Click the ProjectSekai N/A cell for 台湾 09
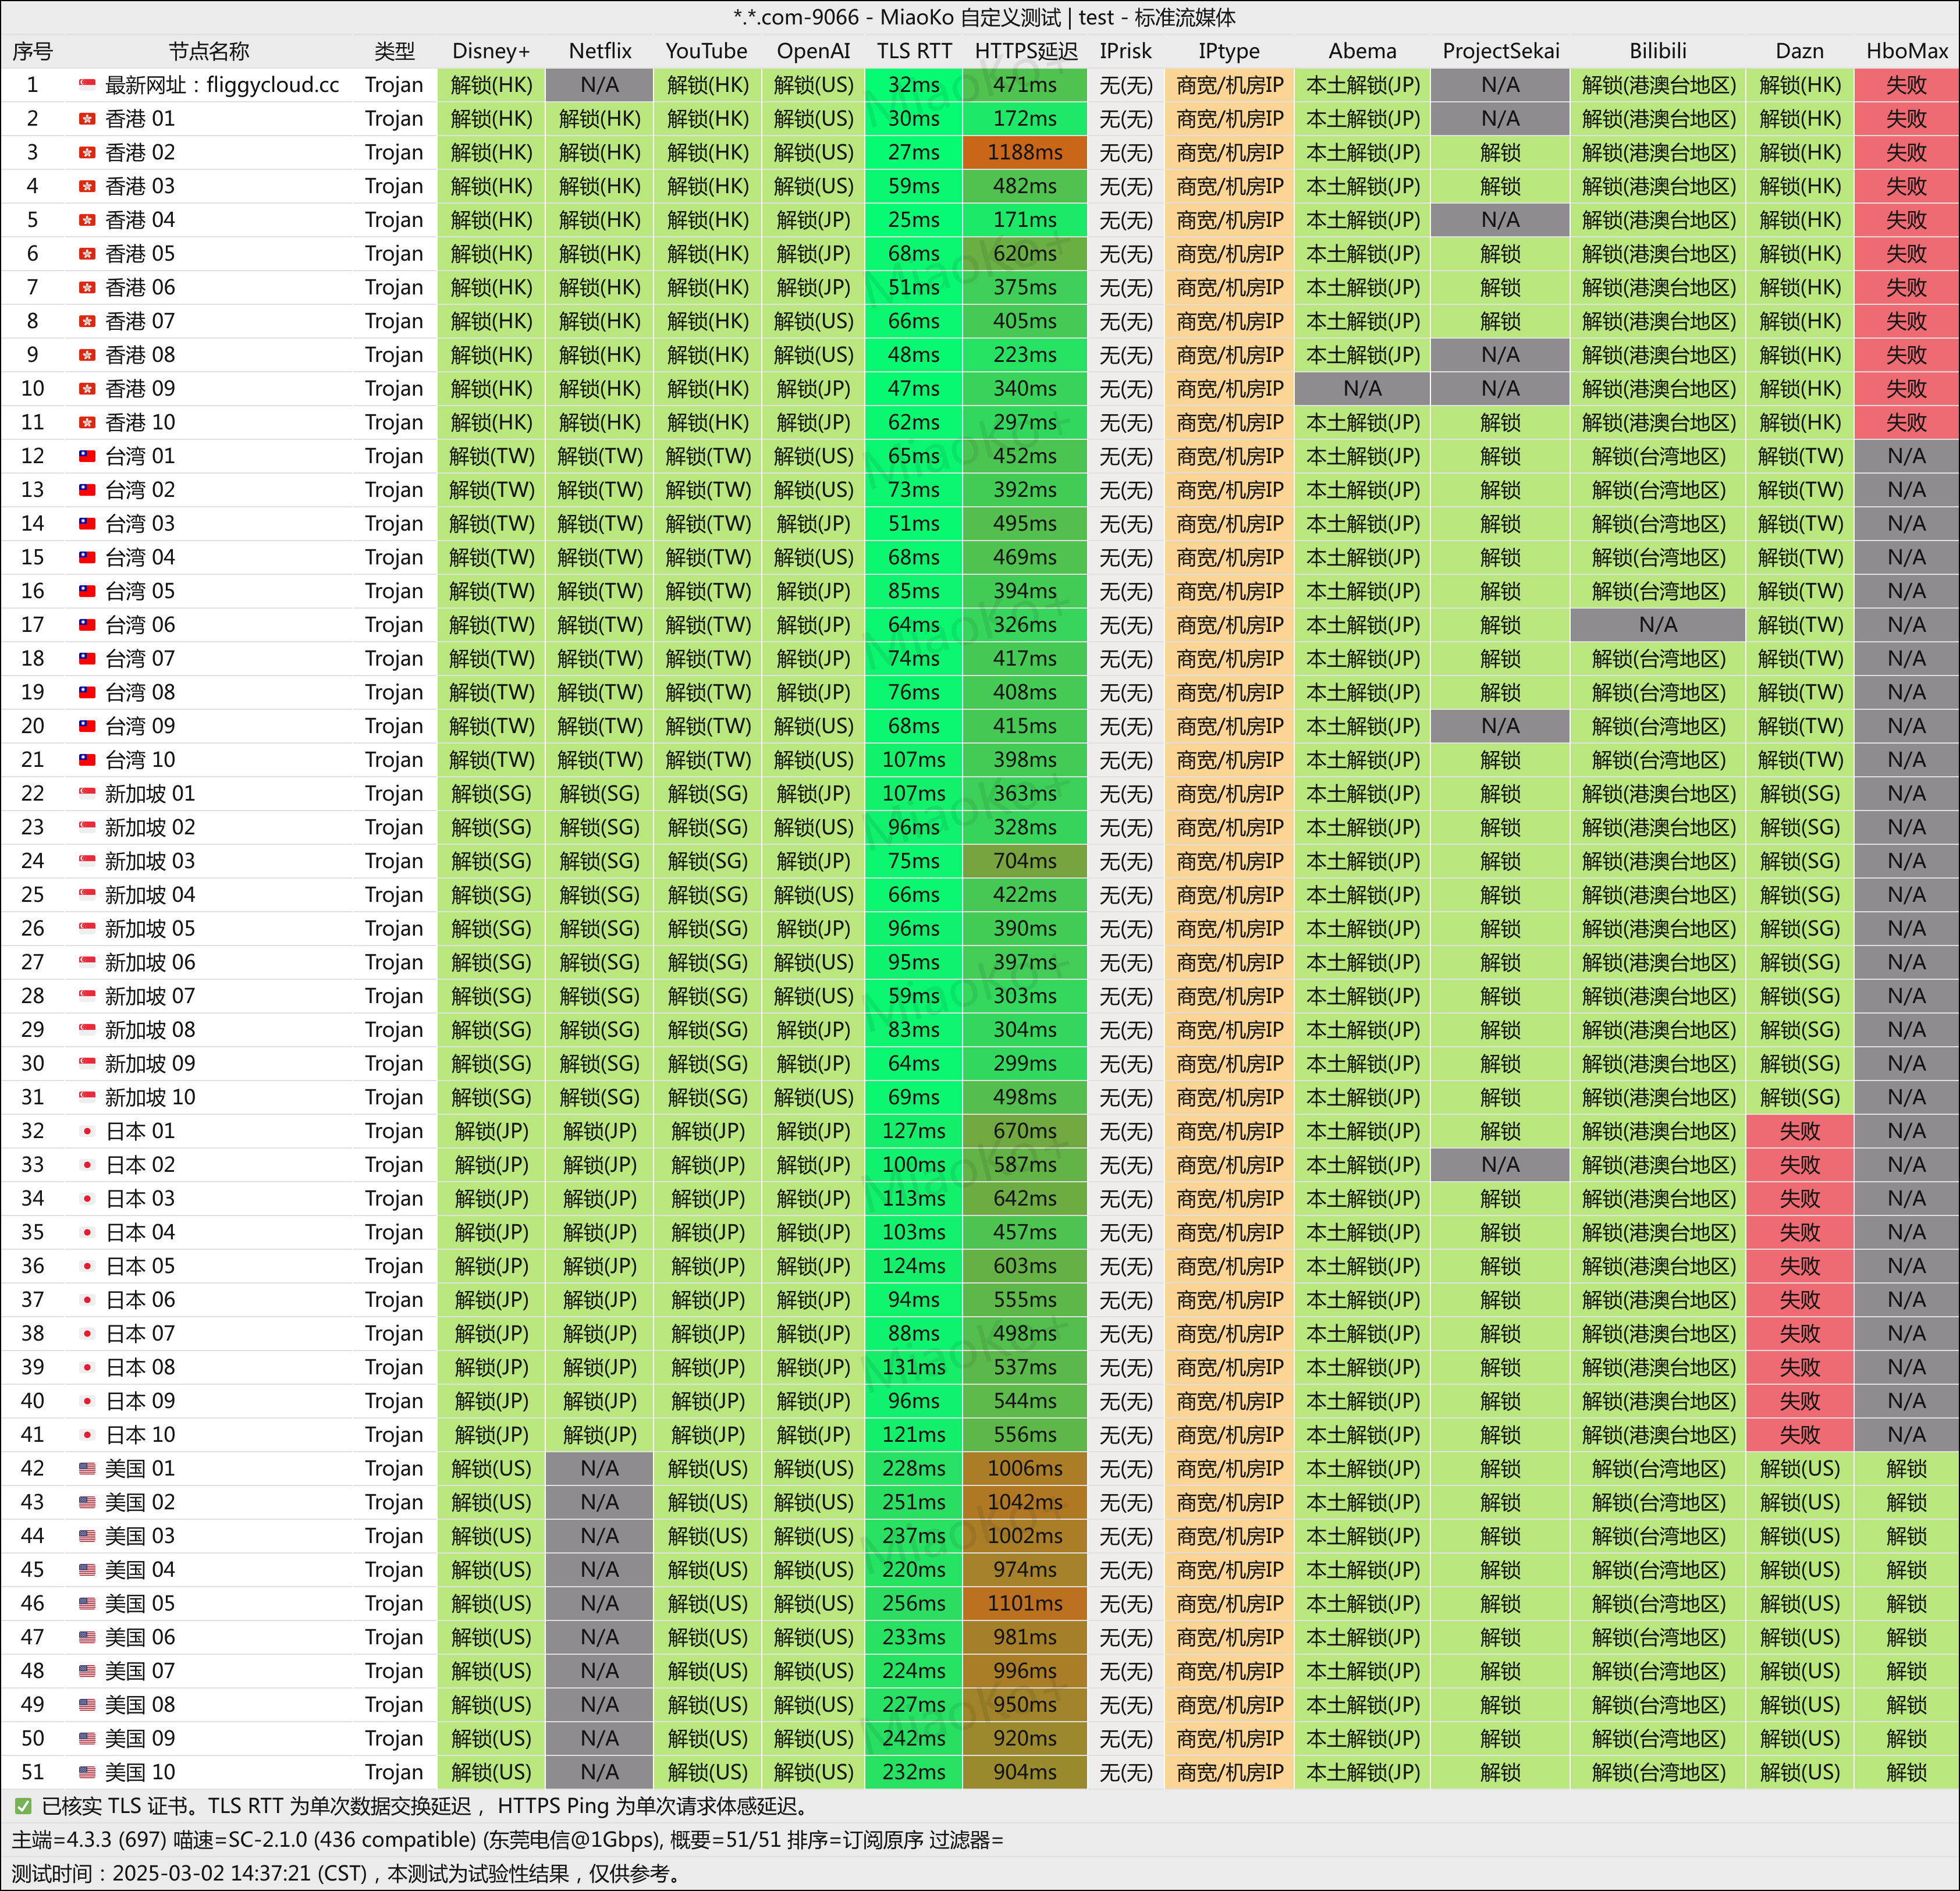Screen dimensions: 1960x1891 1500,726
